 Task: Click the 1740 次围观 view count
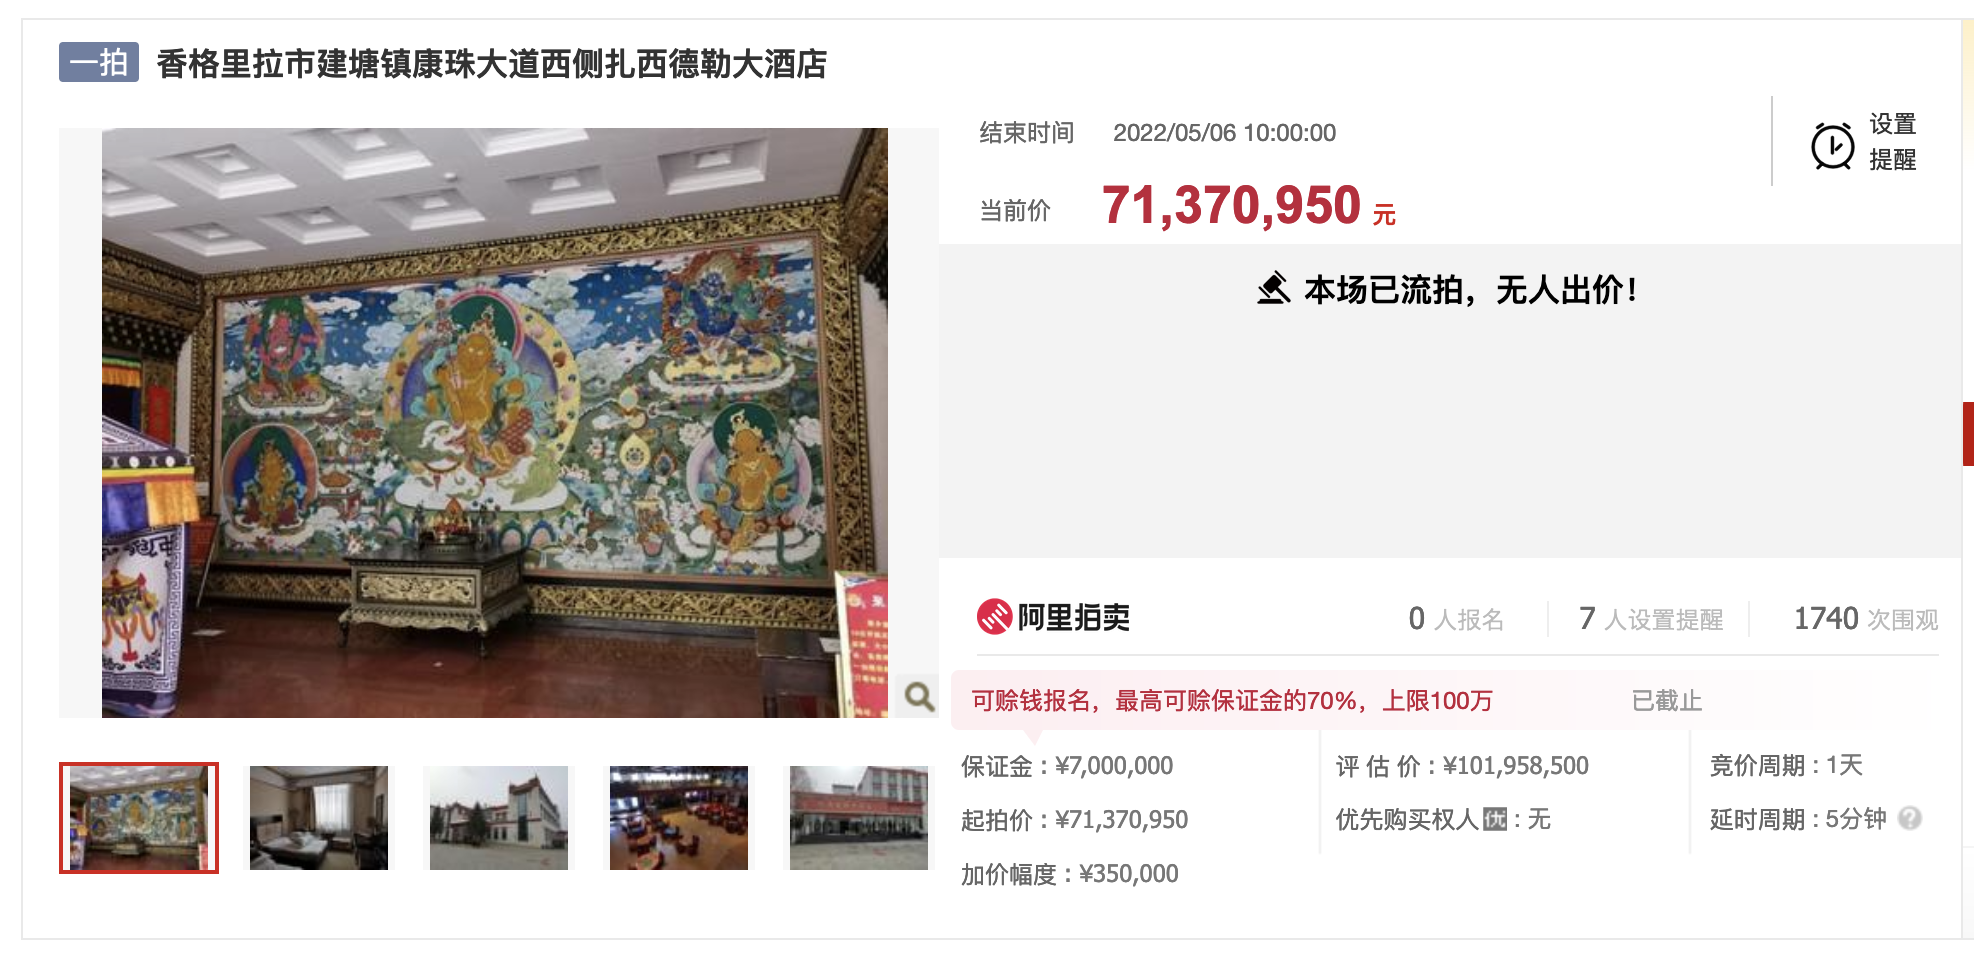(1866, 619)
